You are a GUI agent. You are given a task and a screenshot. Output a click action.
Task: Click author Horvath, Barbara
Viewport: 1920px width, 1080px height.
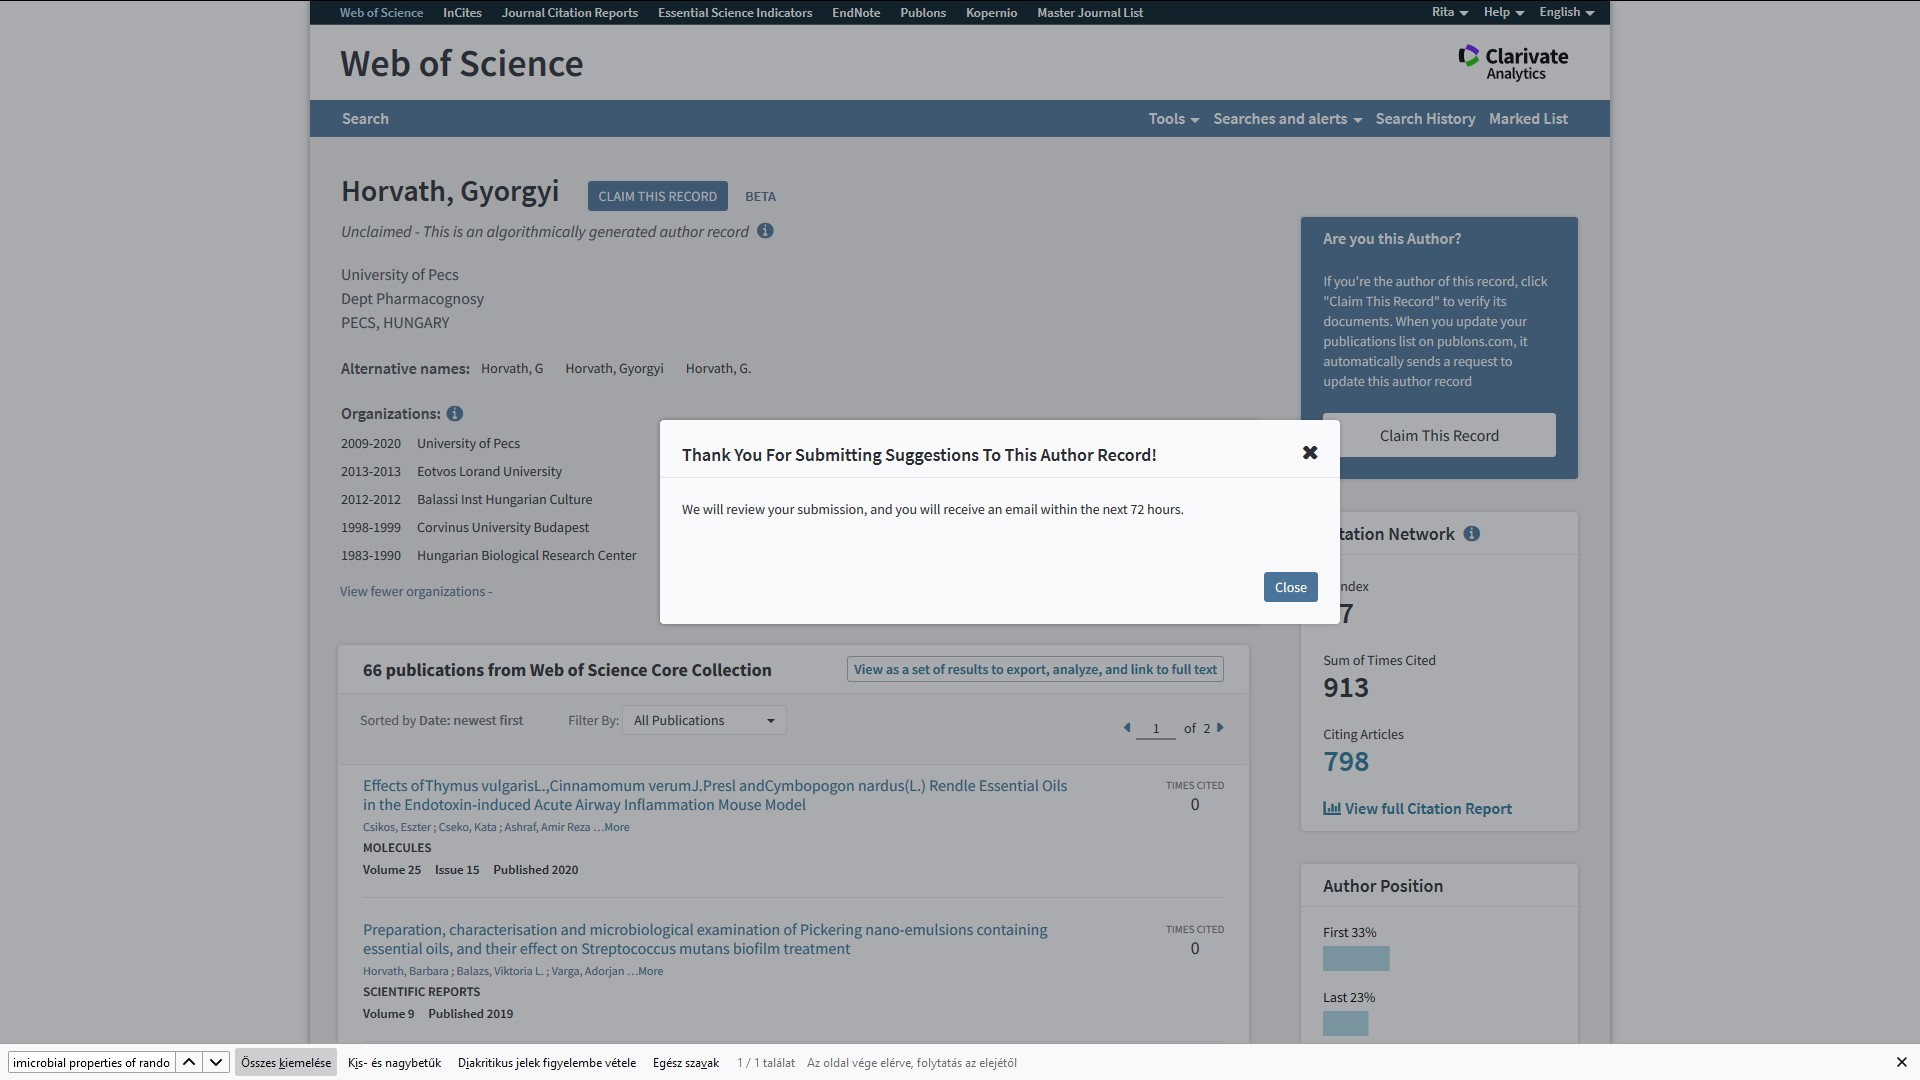tap(405, 971)
